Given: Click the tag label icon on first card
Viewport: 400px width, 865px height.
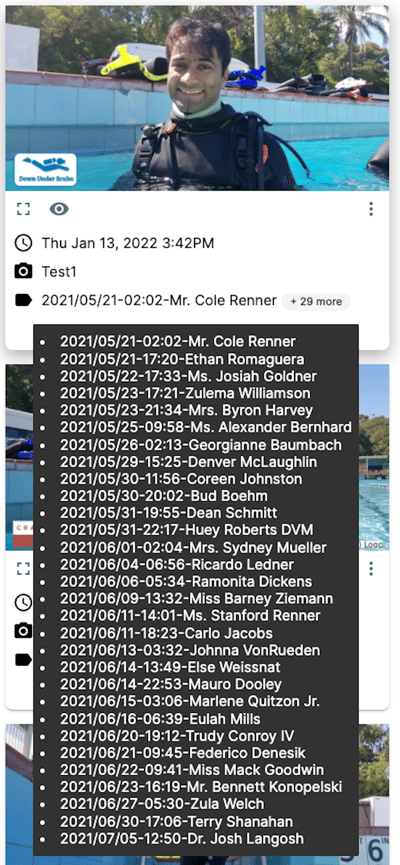Looking at the screenshot, I should coord(23,300).
